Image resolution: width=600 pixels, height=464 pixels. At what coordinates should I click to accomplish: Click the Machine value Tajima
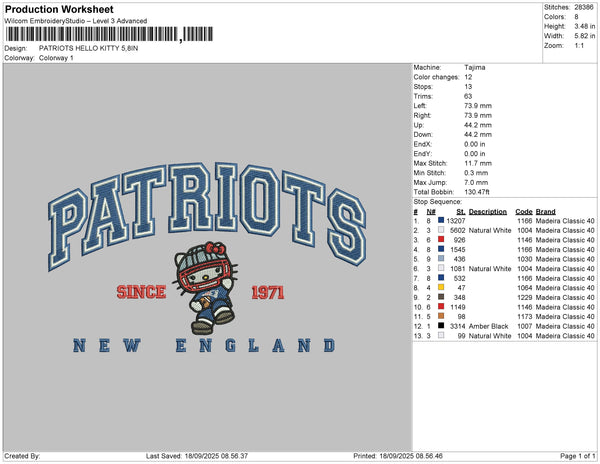474,67
